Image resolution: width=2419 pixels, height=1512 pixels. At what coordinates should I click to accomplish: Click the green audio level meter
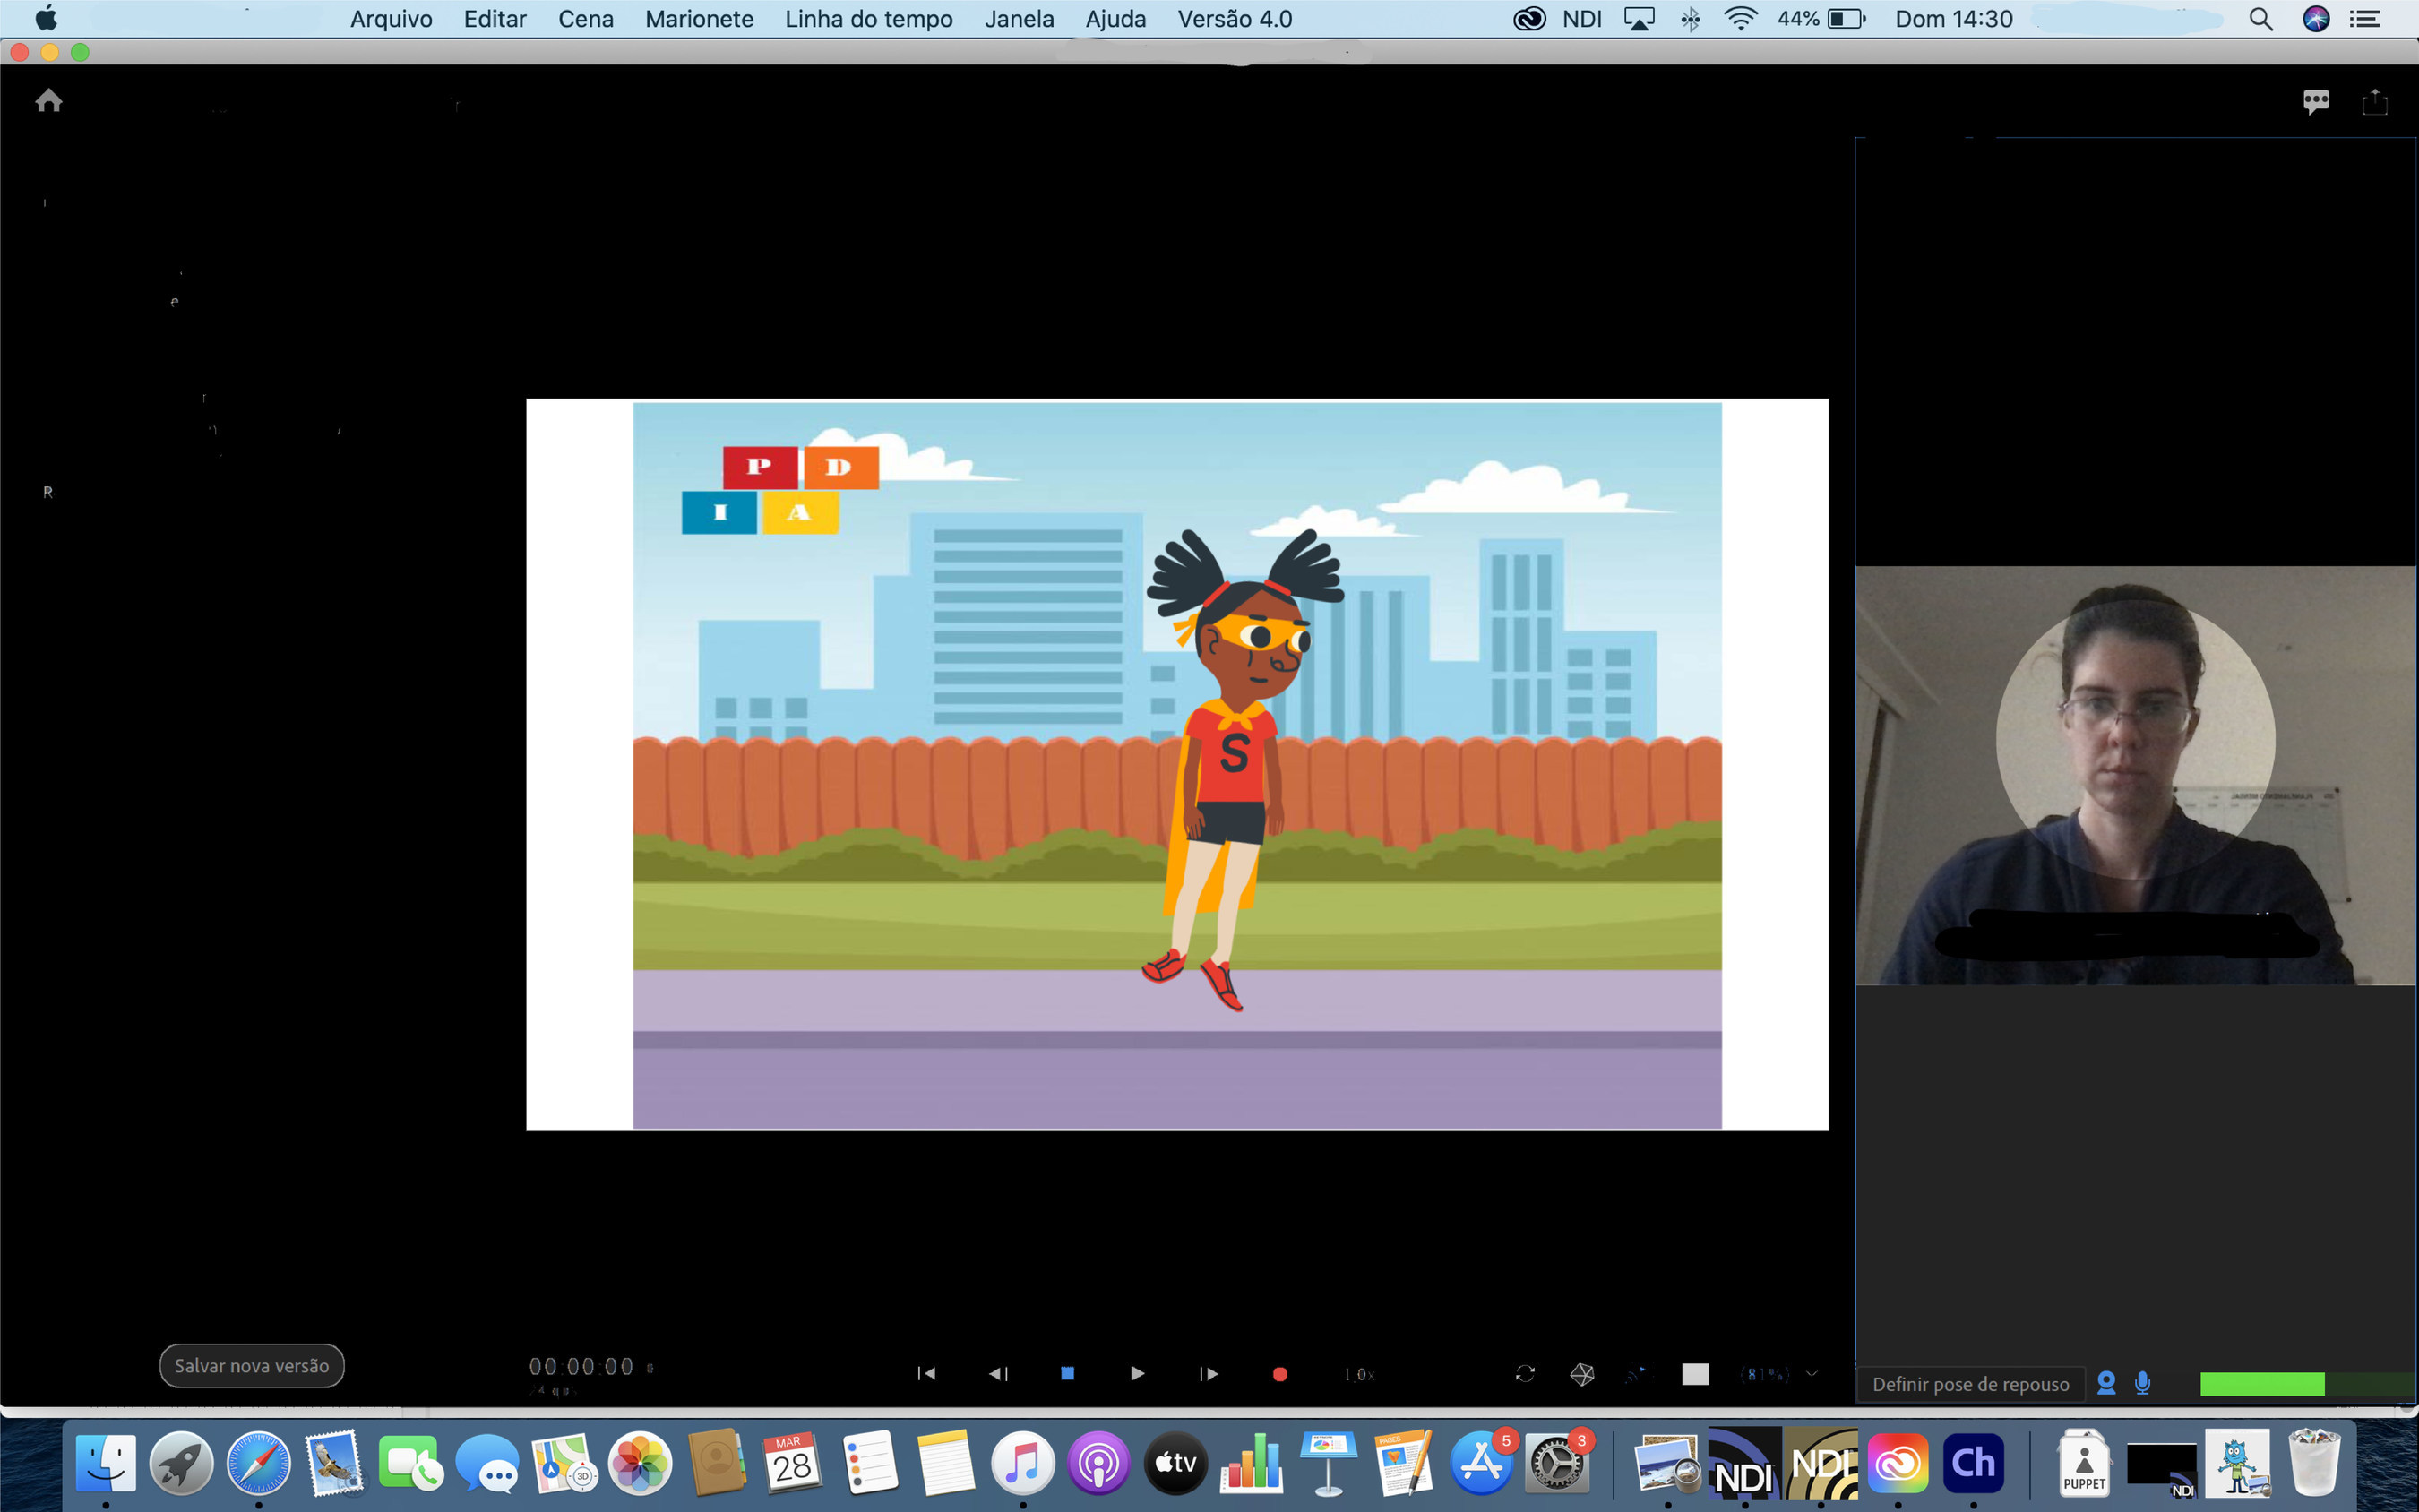(x=2262, y=1384)
